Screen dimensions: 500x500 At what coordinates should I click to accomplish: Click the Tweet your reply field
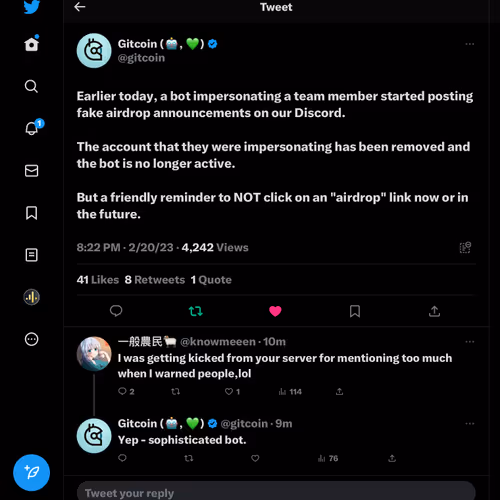click(x=276, y=492)
